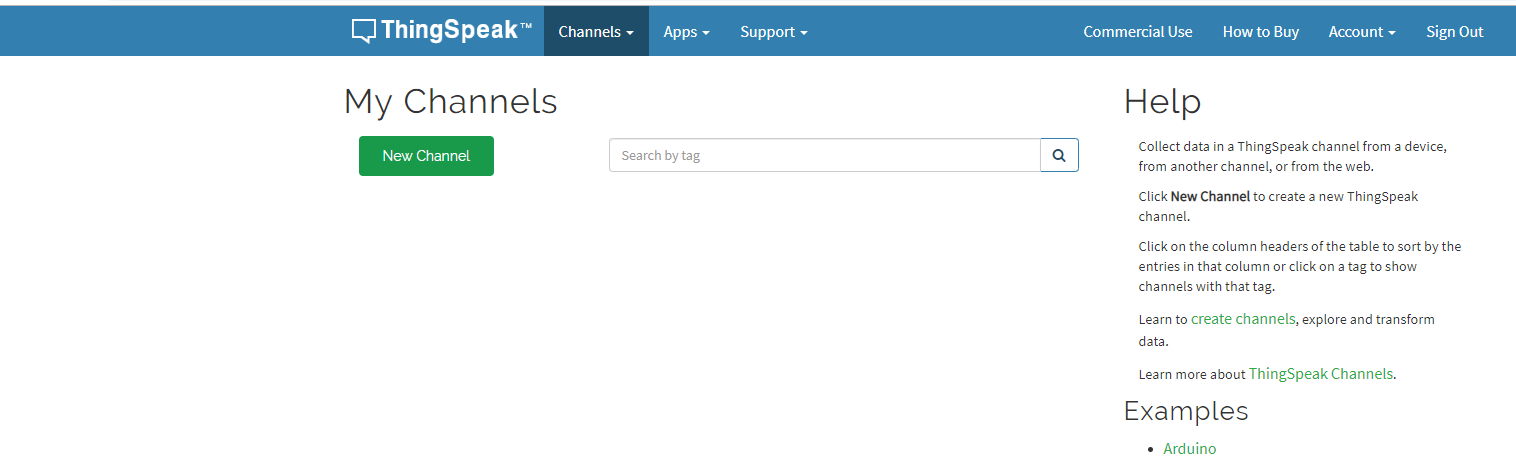Go to How to Buy
Screen dimensions: 1516x467
1261,31
